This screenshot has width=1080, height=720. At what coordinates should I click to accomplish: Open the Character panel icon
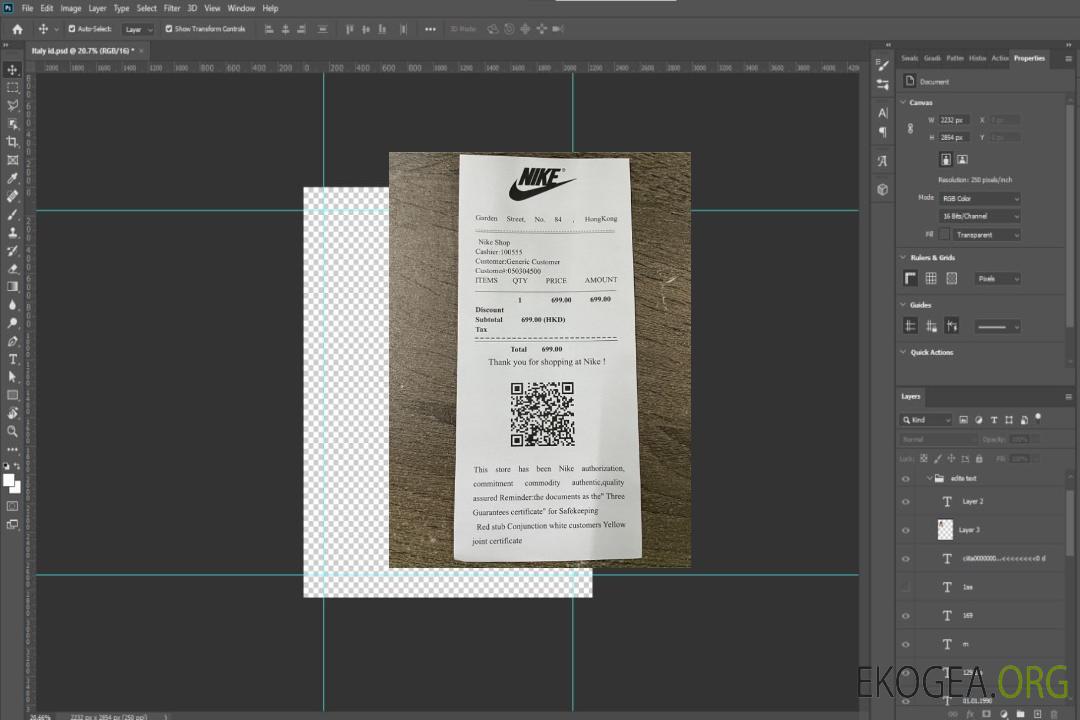click(883, 112)
